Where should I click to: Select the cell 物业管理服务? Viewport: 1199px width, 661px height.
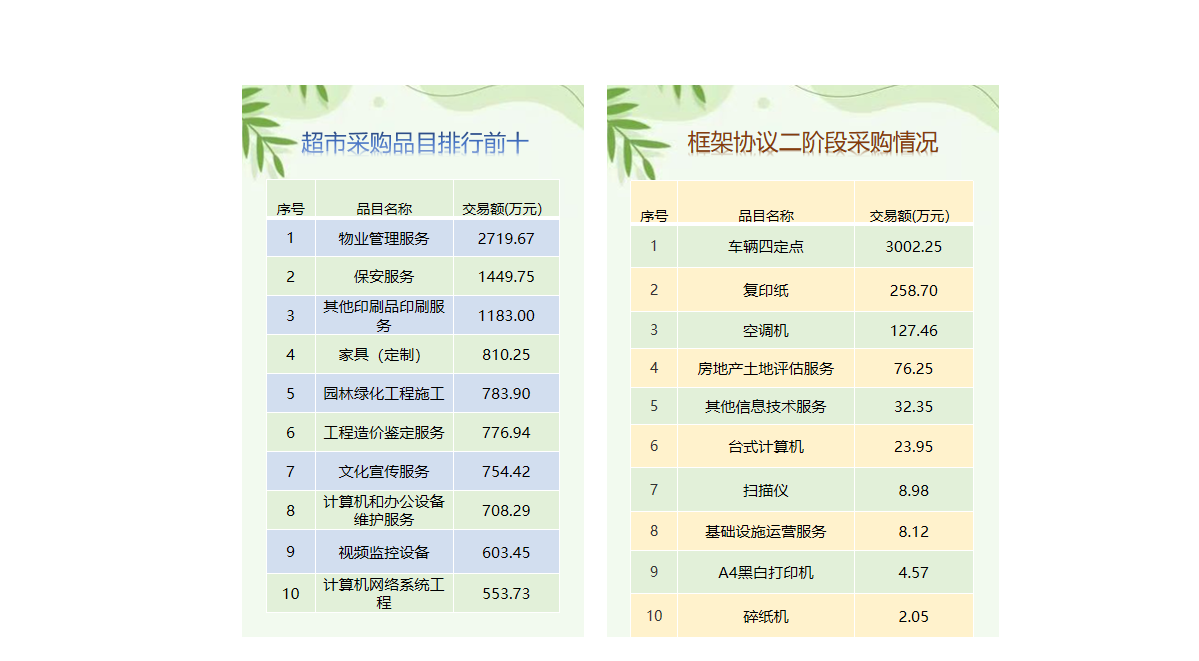(384, 239)
